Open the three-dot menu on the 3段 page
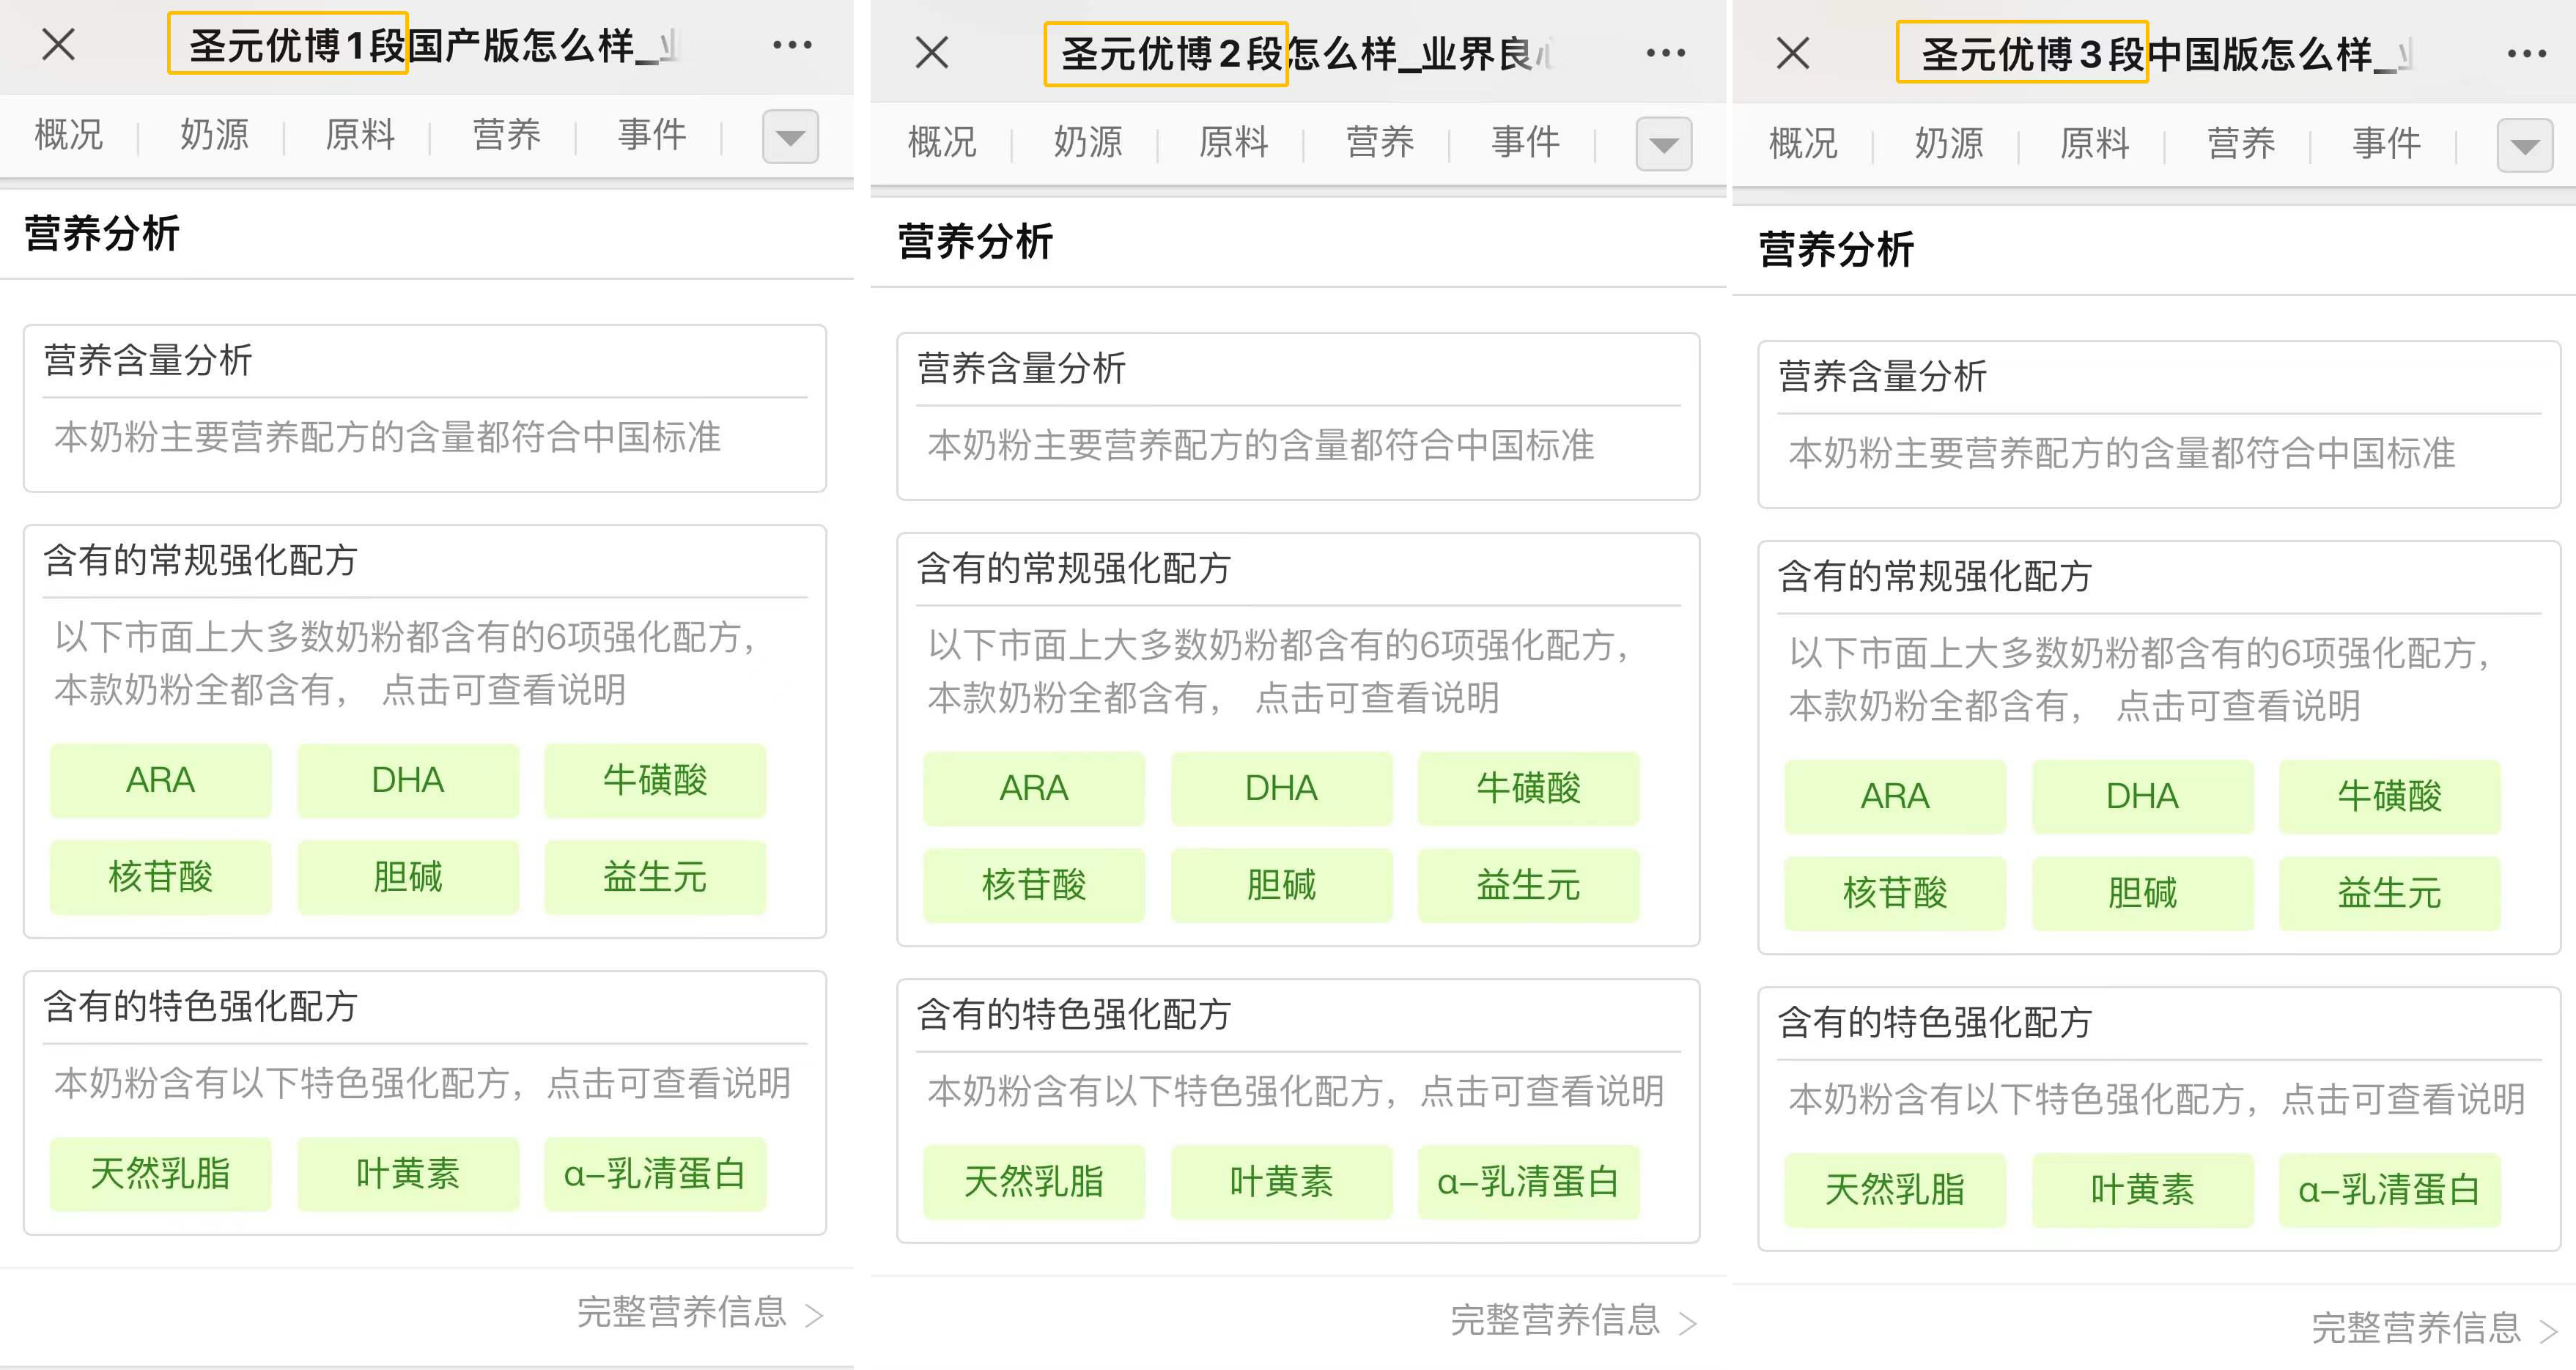Screen dimensions: 2576x1370 [2526, 54]
